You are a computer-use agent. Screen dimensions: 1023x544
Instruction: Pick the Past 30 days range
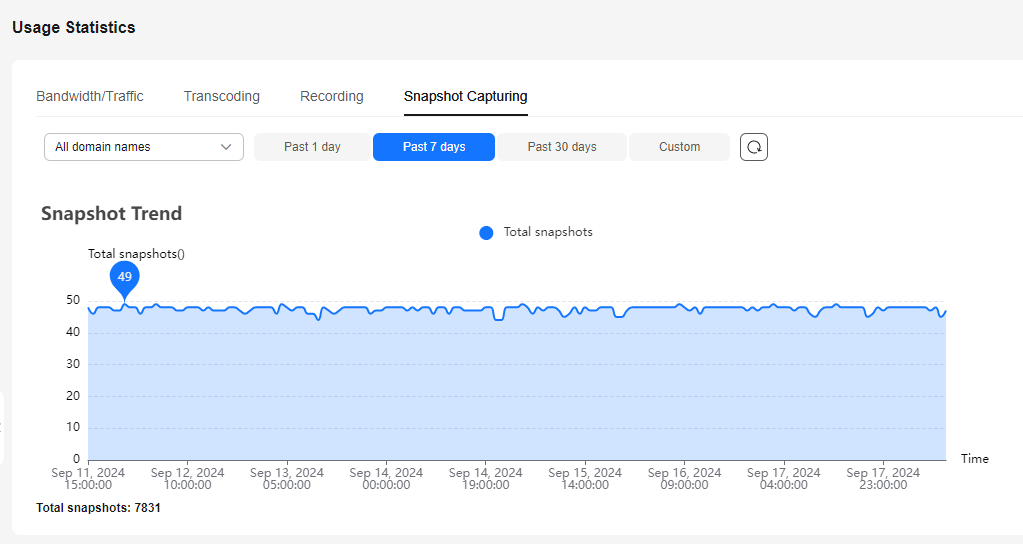pos(562,147)
